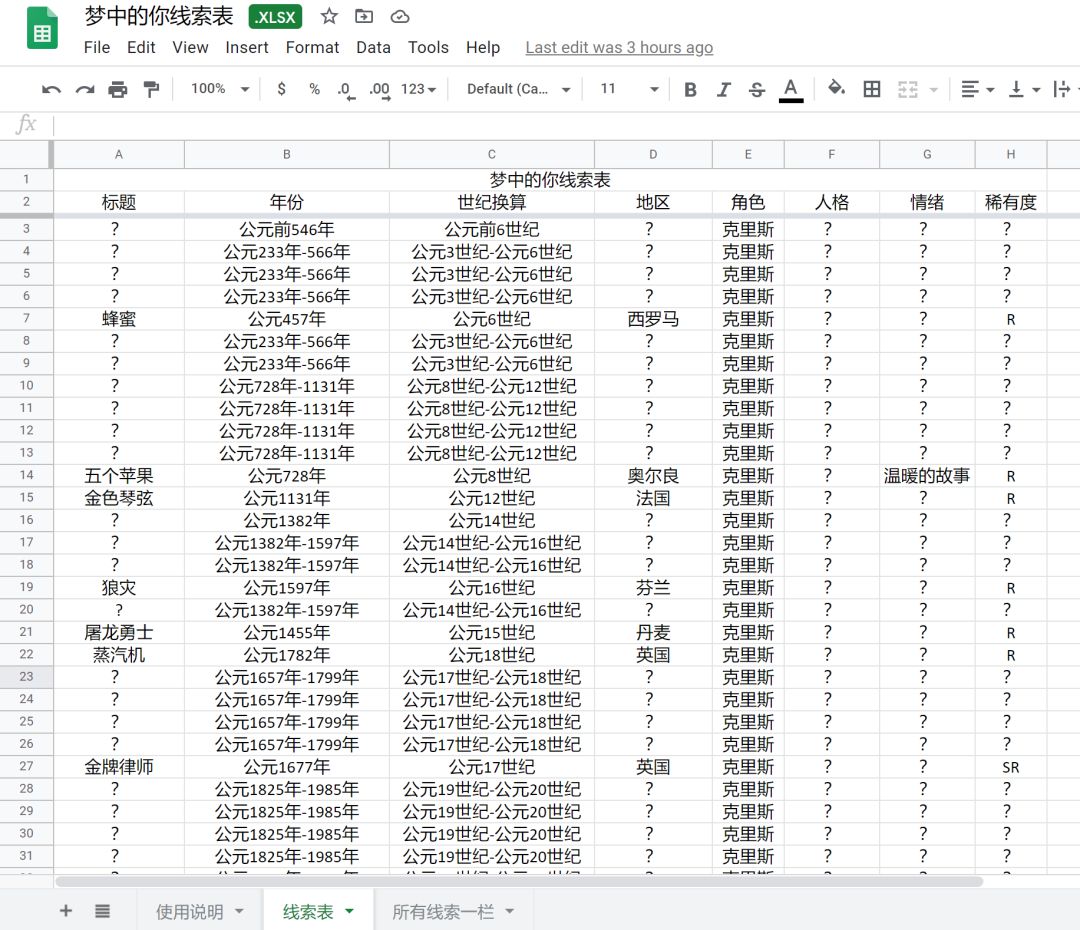This screenshot has height=930, width=1080.
Task: Open the Default font dropdown
Action: (519, 90)
